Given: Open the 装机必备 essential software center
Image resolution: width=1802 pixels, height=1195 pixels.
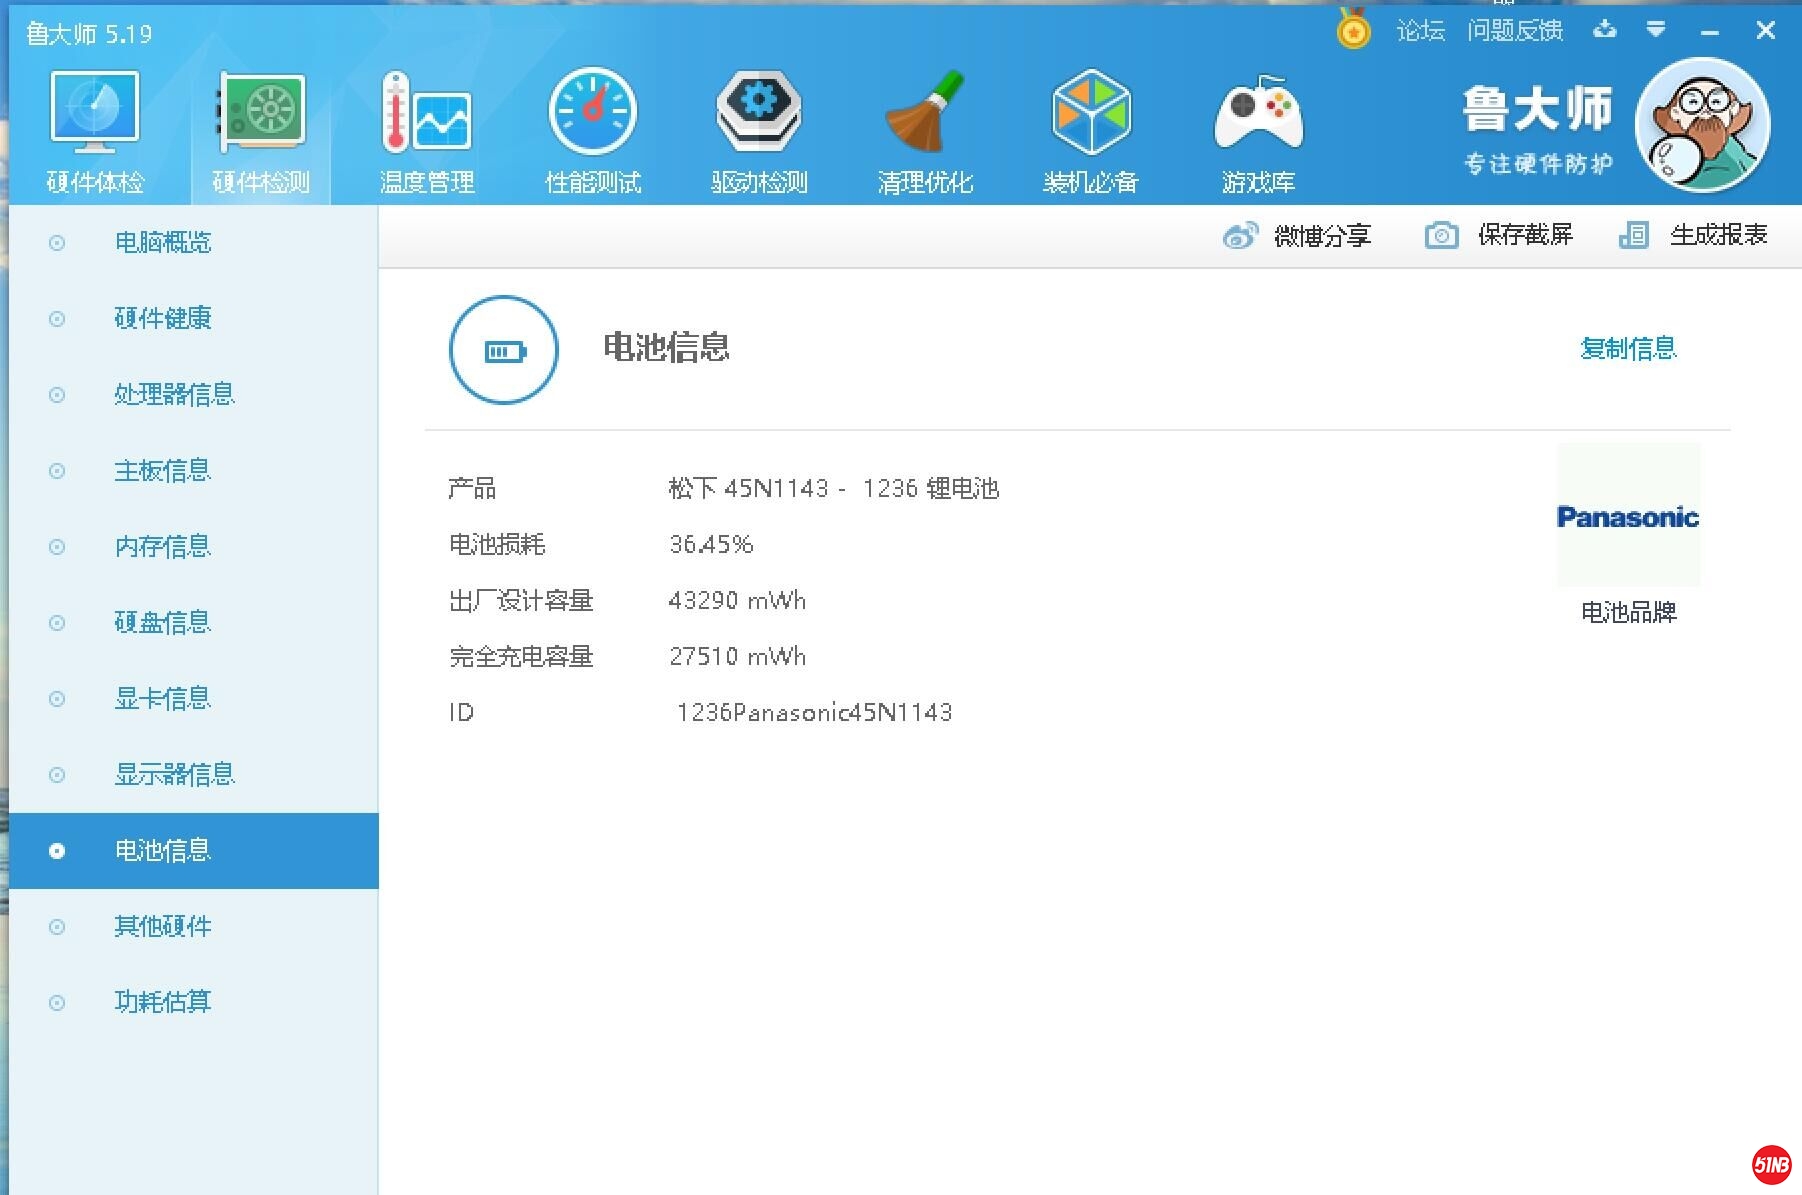Looking at the screenshot, I should [x=1090, y=128].
